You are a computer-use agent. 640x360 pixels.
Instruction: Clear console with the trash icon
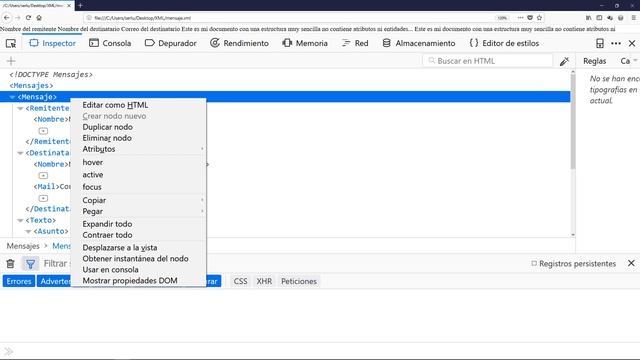click(11, 264)
